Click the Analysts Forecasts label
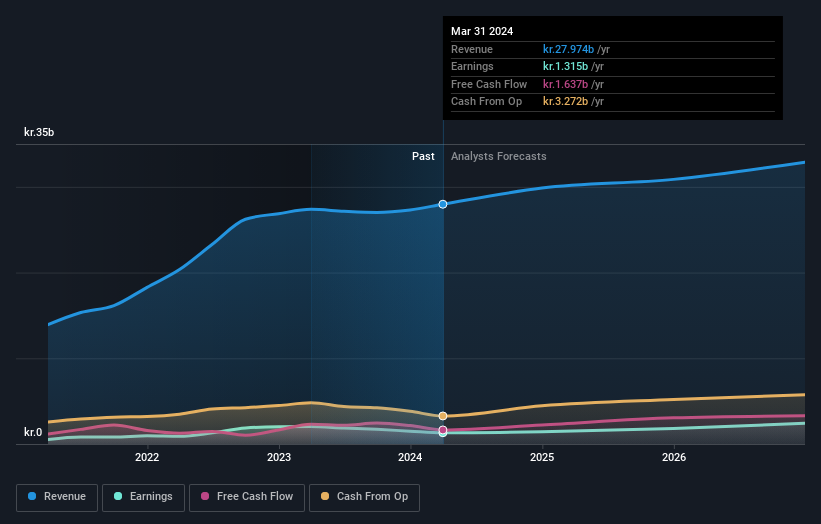 tap(498, 156)
